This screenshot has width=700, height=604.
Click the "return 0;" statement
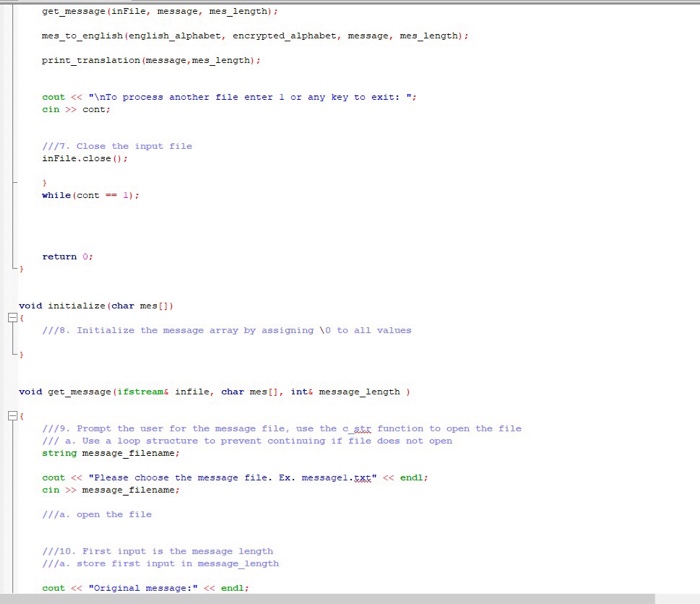click(x=67, y=257)
